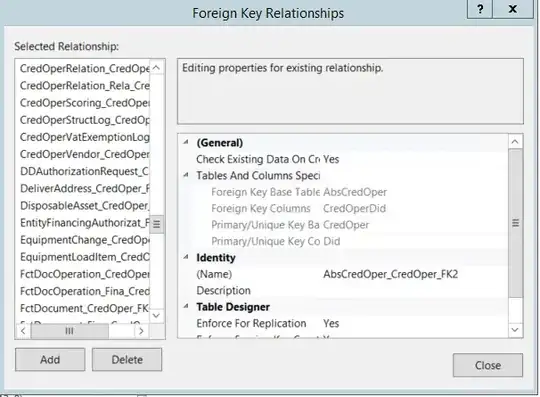Select EquipmentLoadItem_CredC relationship
Screen dimensions: 540x397
pyautogui.click(x=85, y=257)
